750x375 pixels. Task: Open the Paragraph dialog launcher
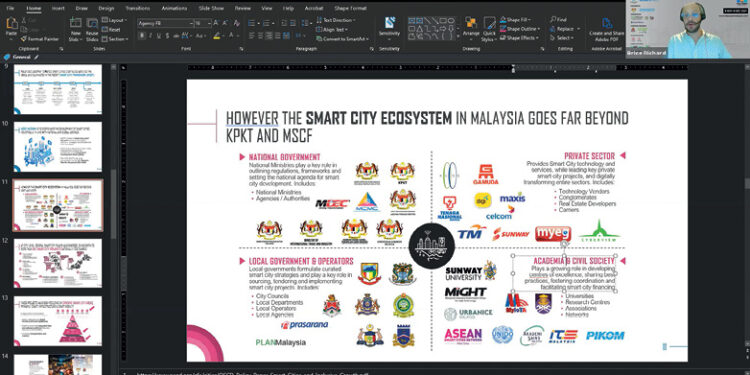point(372,49)
